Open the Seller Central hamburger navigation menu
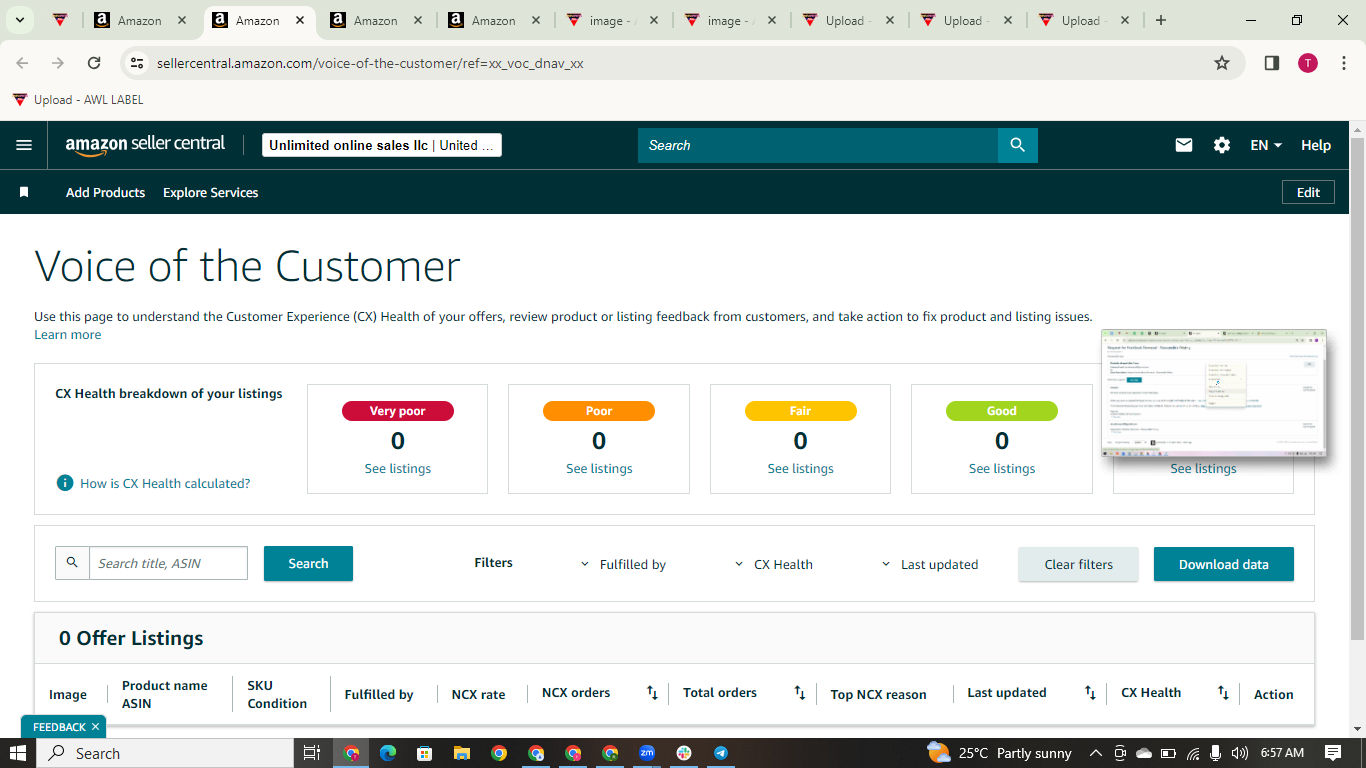1366x768 pixels. pyautogui.click(x=24, y=145)
